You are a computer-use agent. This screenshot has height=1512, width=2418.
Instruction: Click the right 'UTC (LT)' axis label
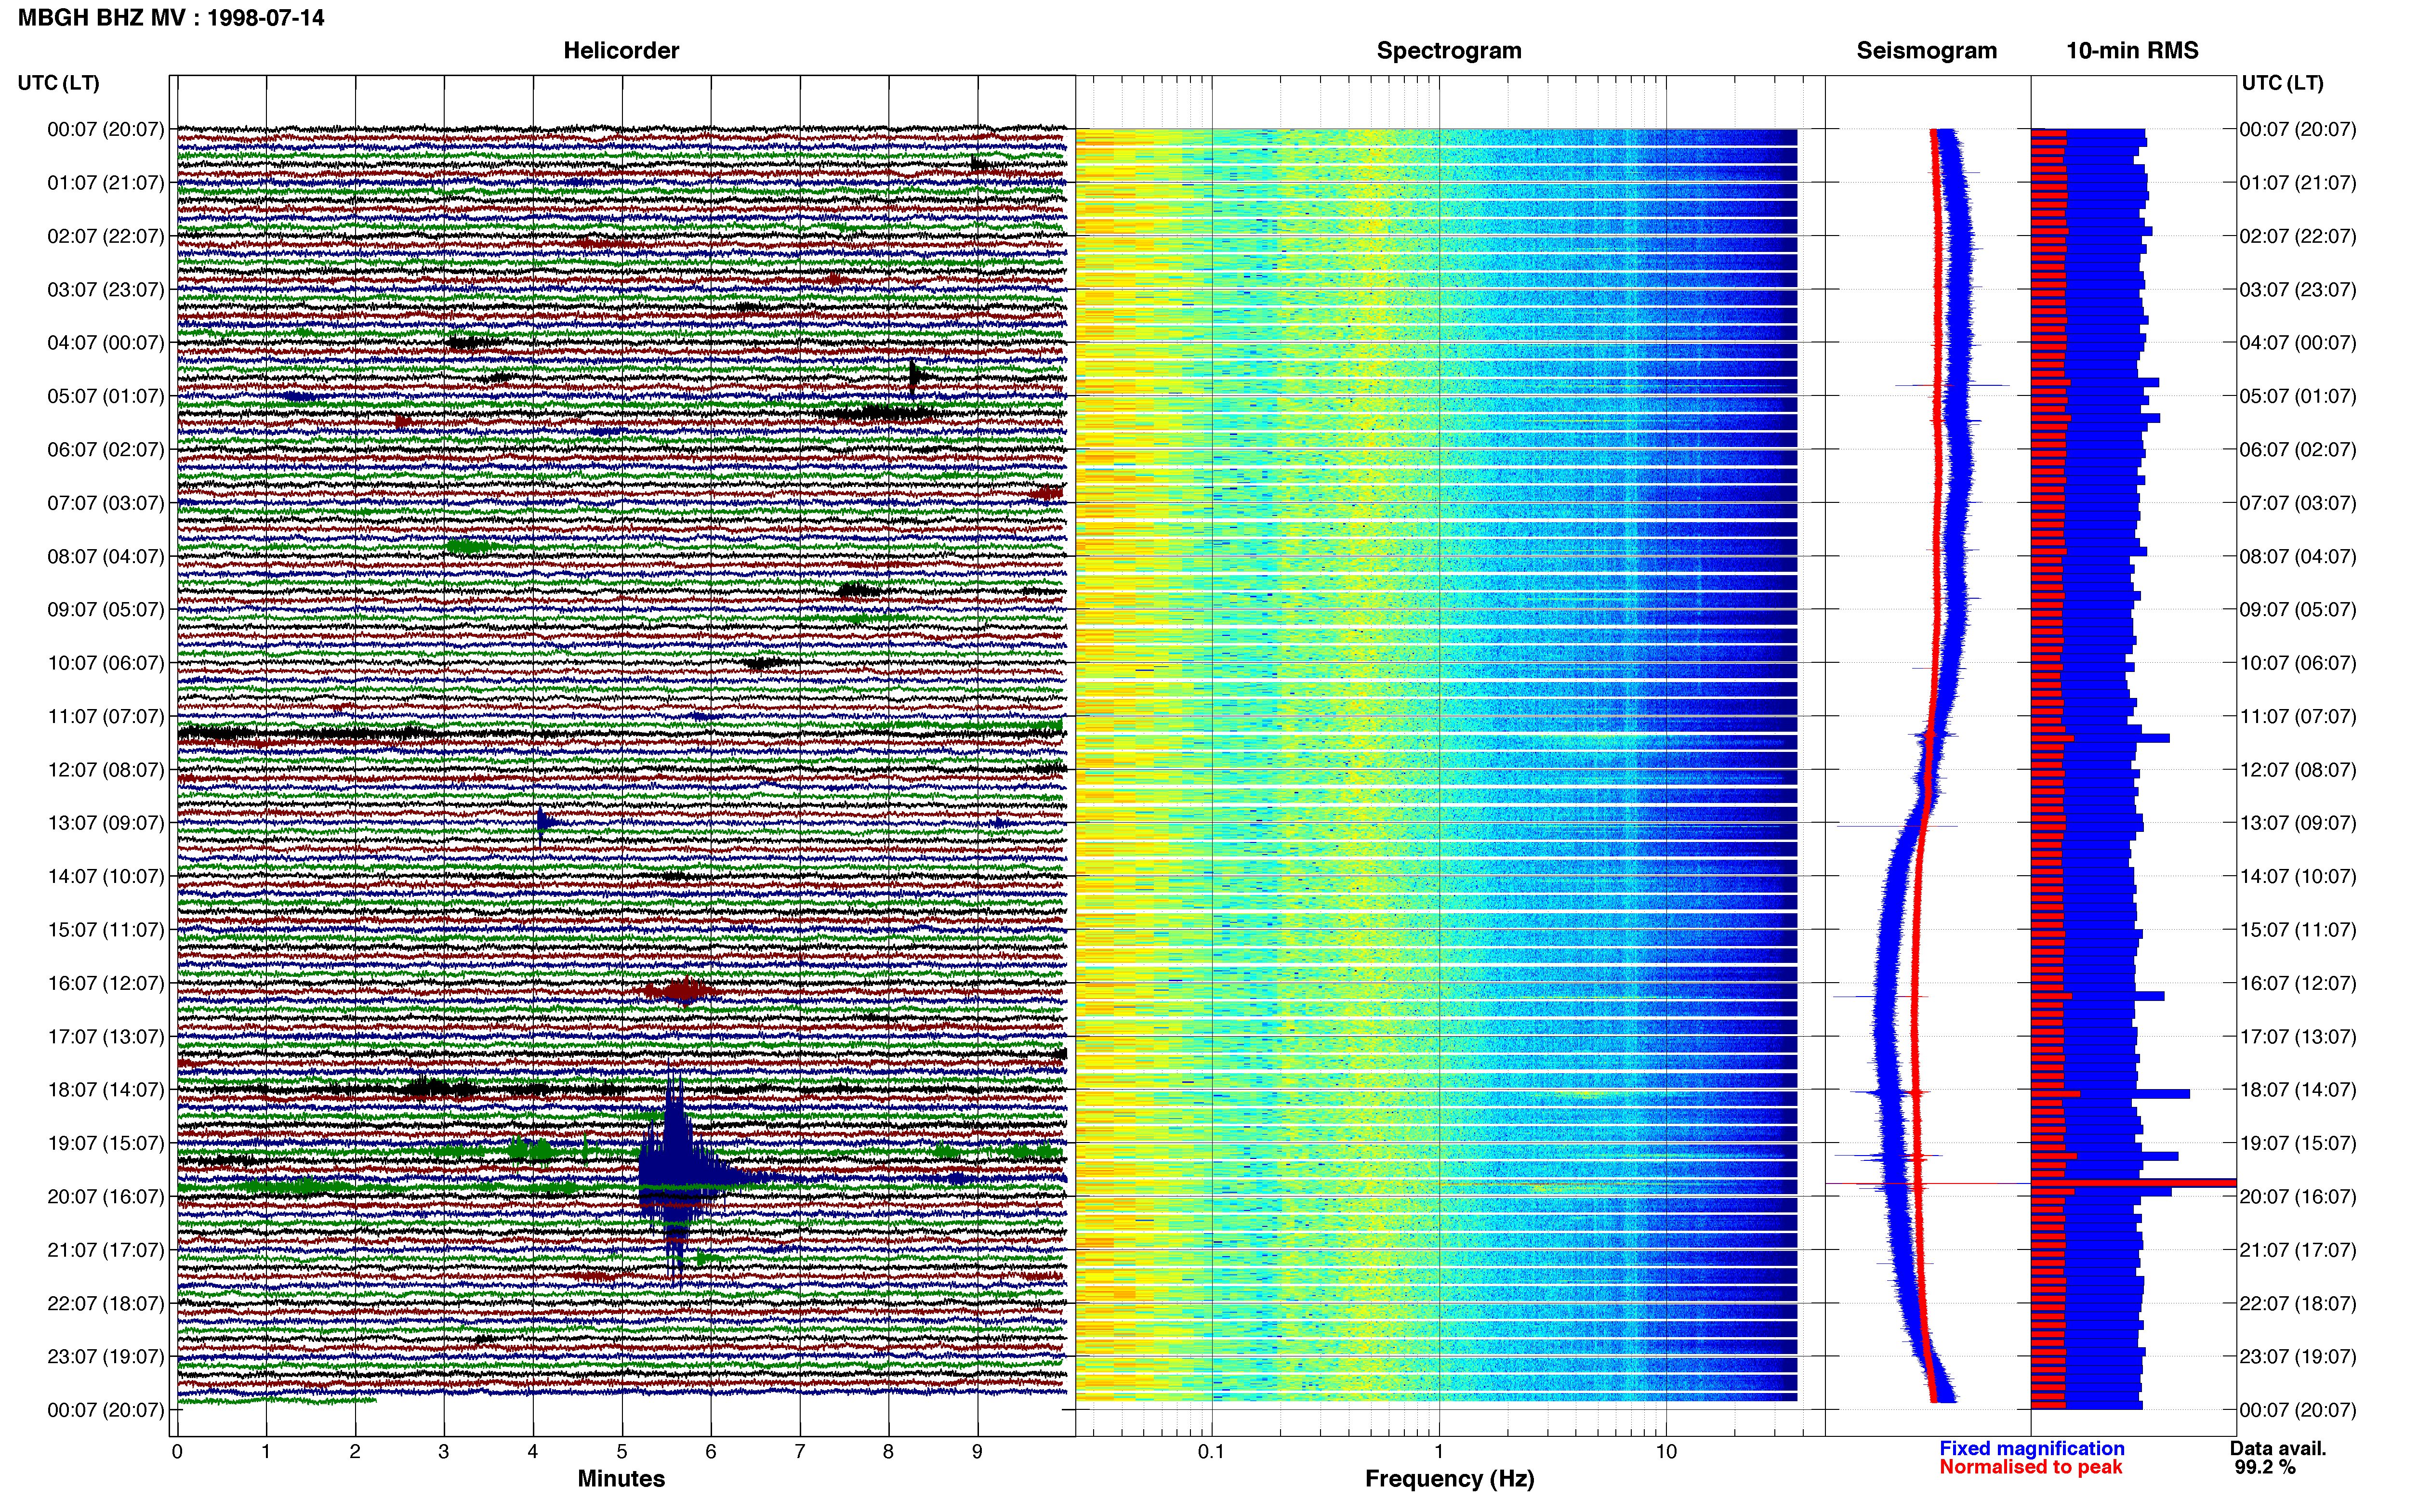click(x=2282, y=83)
